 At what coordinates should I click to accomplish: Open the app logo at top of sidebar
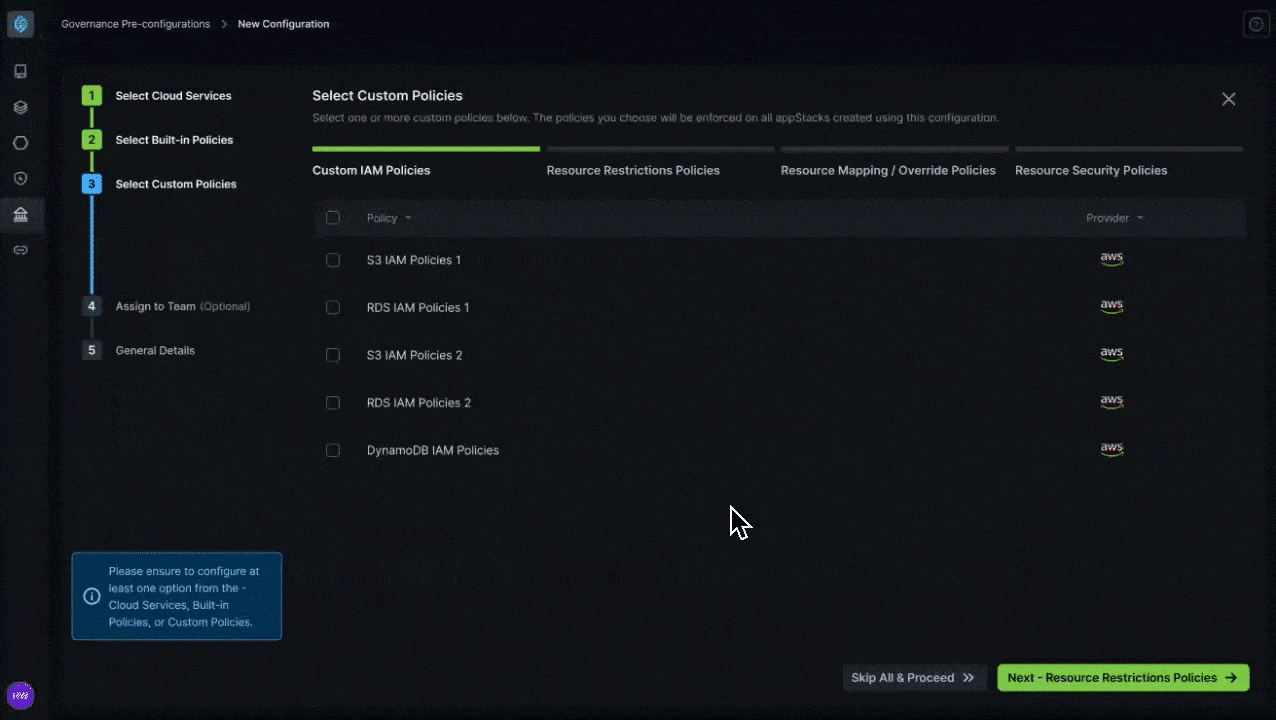[20, 24]
